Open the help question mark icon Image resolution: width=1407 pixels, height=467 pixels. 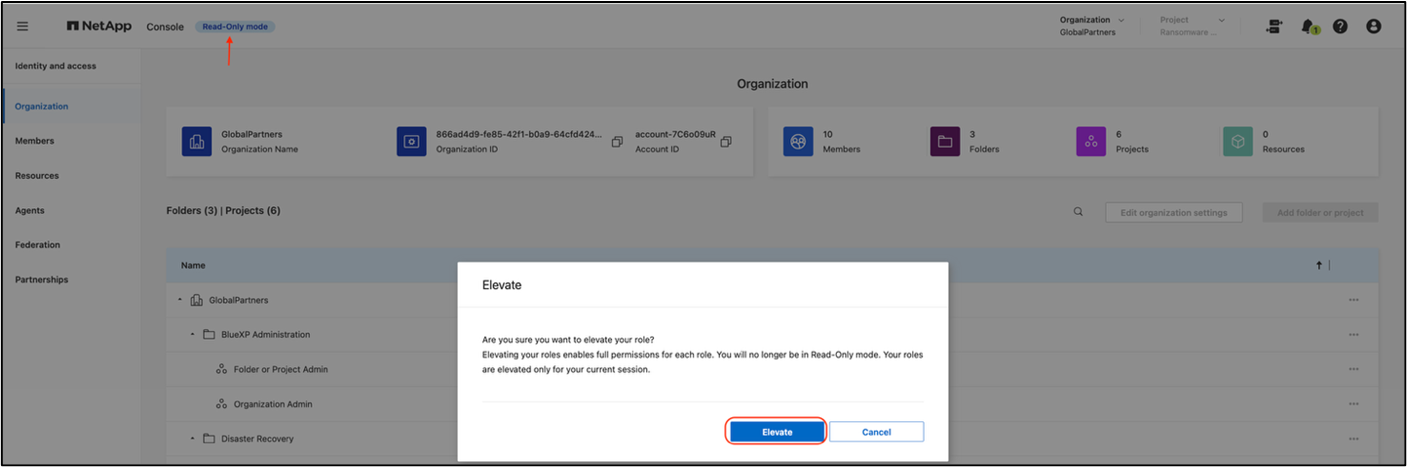(1340, 27)
